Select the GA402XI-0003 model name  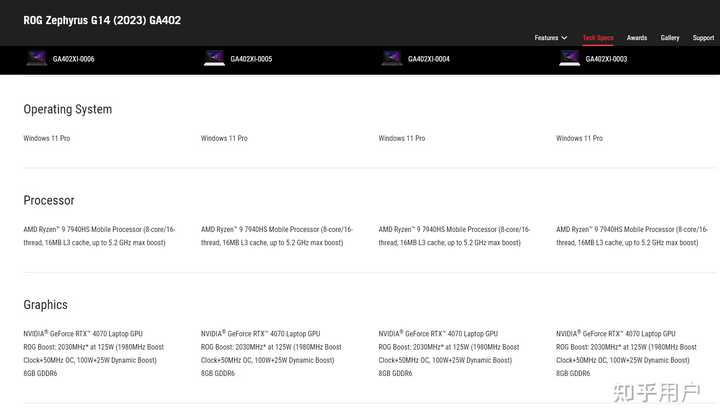click(606, 59)
